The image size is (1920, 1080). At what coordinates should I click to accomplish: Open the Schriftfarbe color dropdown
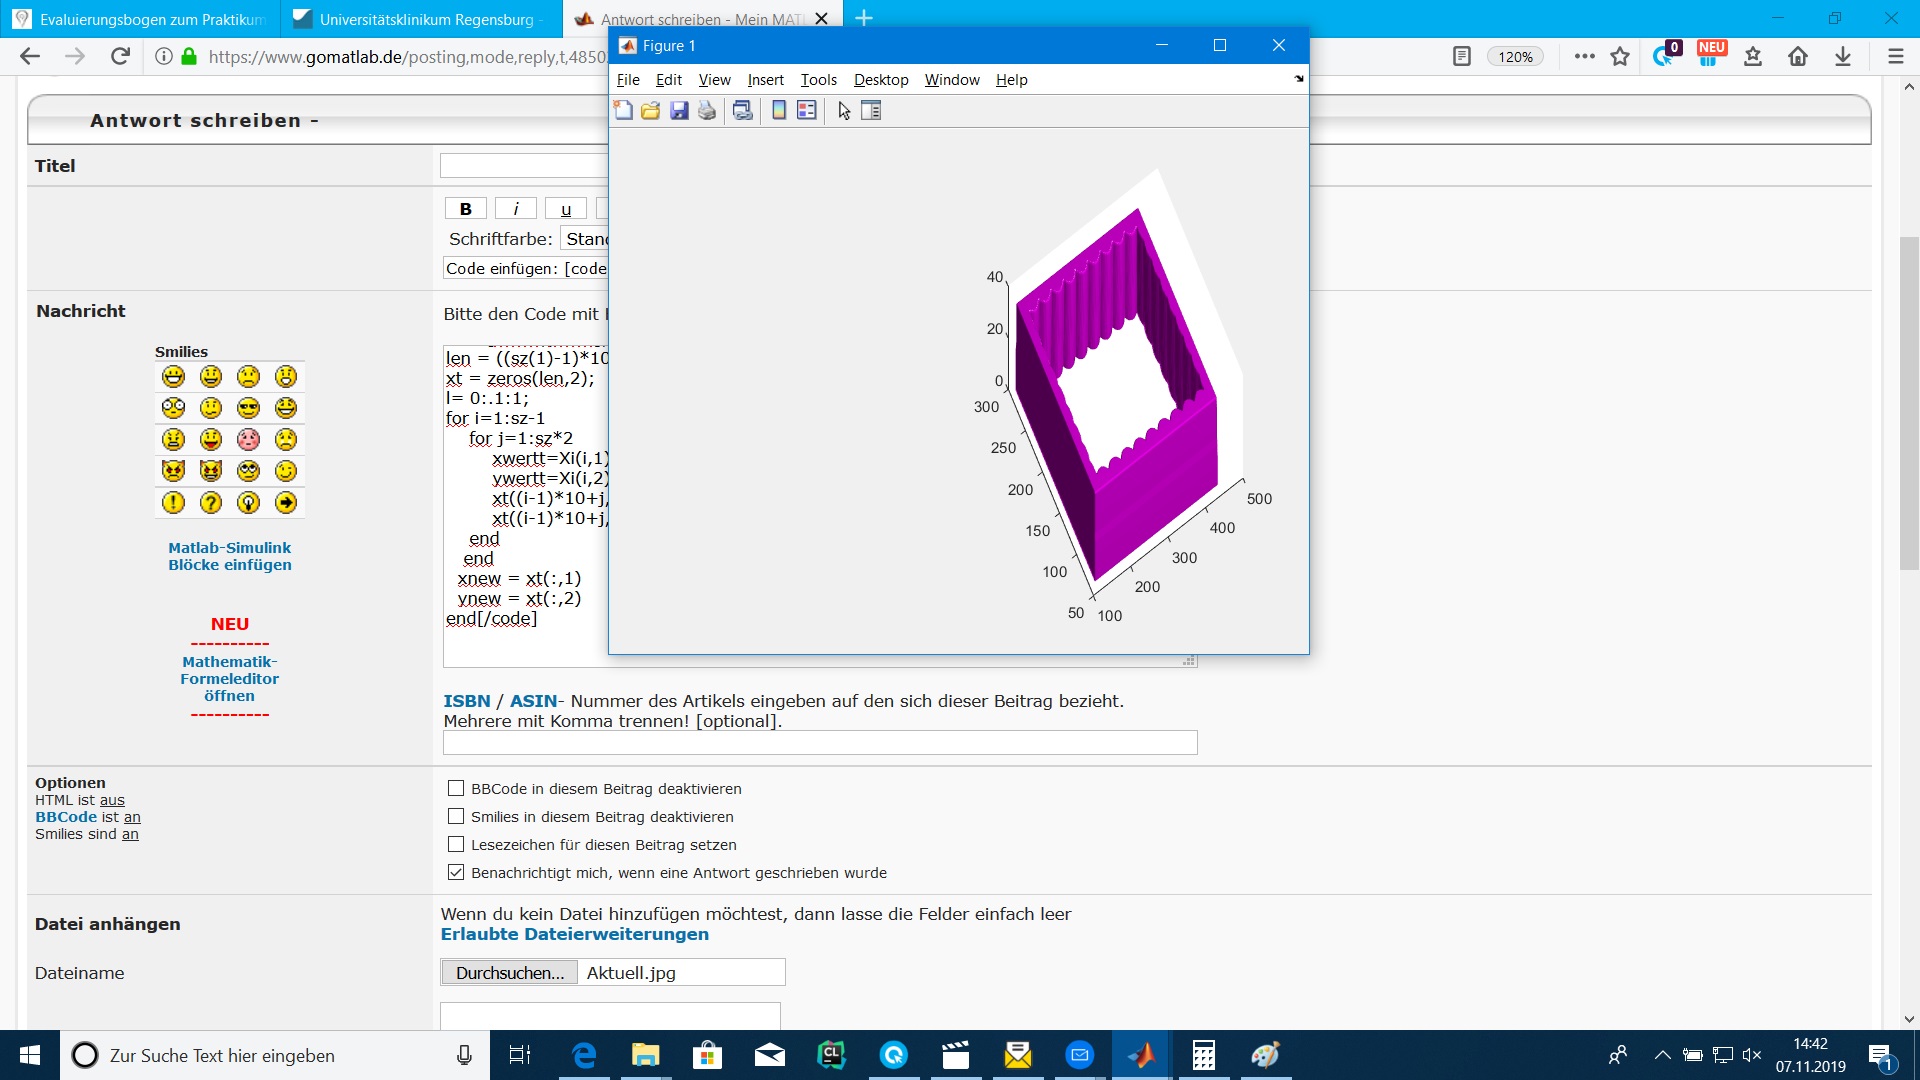(x=585, y=239)
